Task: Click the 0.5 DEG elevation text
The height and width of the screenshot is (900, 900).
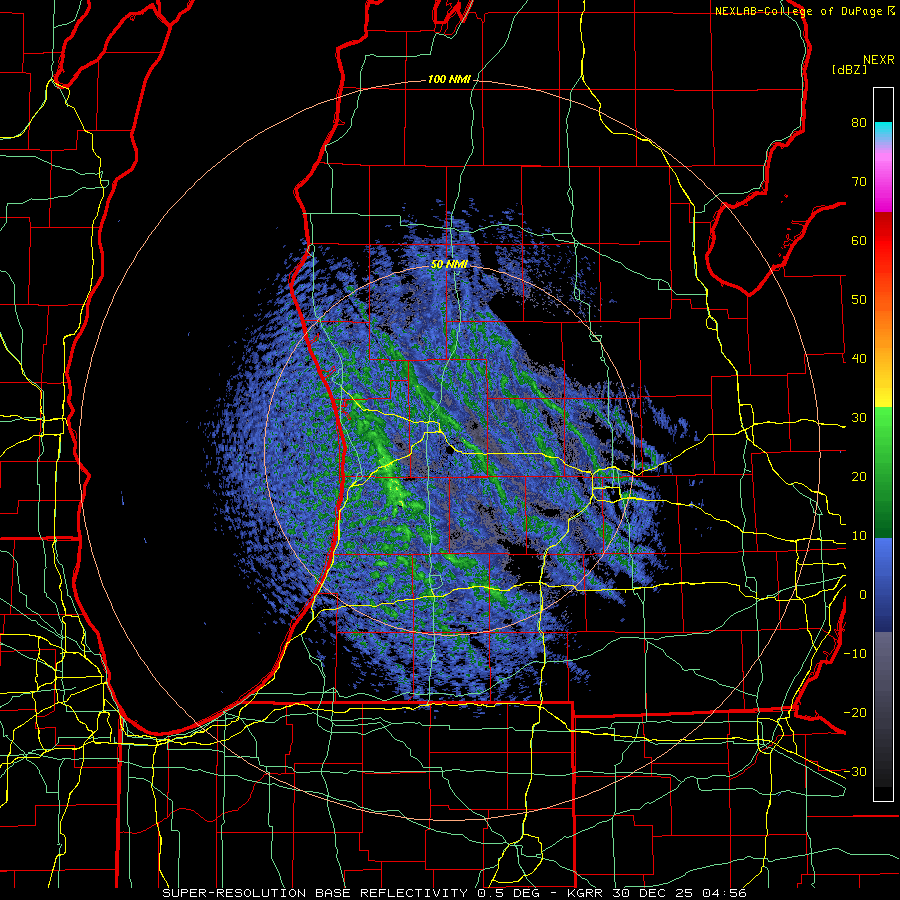Action: pyautogui.click(x=511, y=893)
